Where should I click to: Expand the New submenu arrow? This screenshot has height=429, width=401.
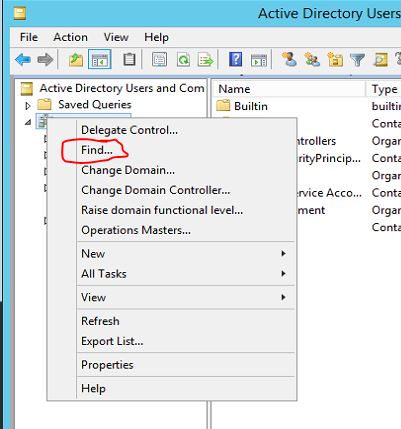(283, 253)
